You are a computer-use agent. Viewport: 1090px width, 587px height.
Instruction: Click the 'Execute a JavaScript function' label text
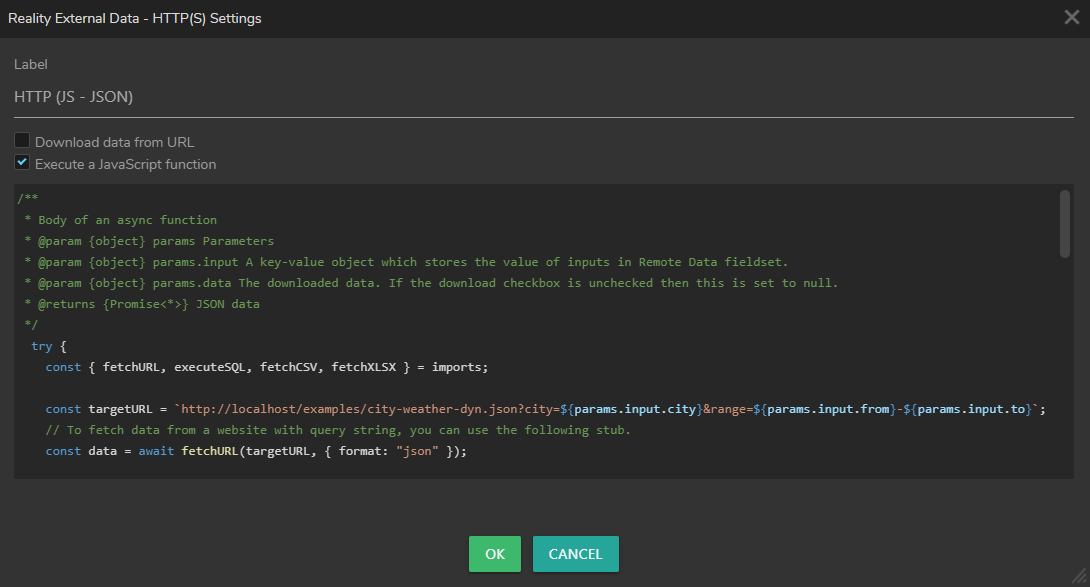coord(126,164)
